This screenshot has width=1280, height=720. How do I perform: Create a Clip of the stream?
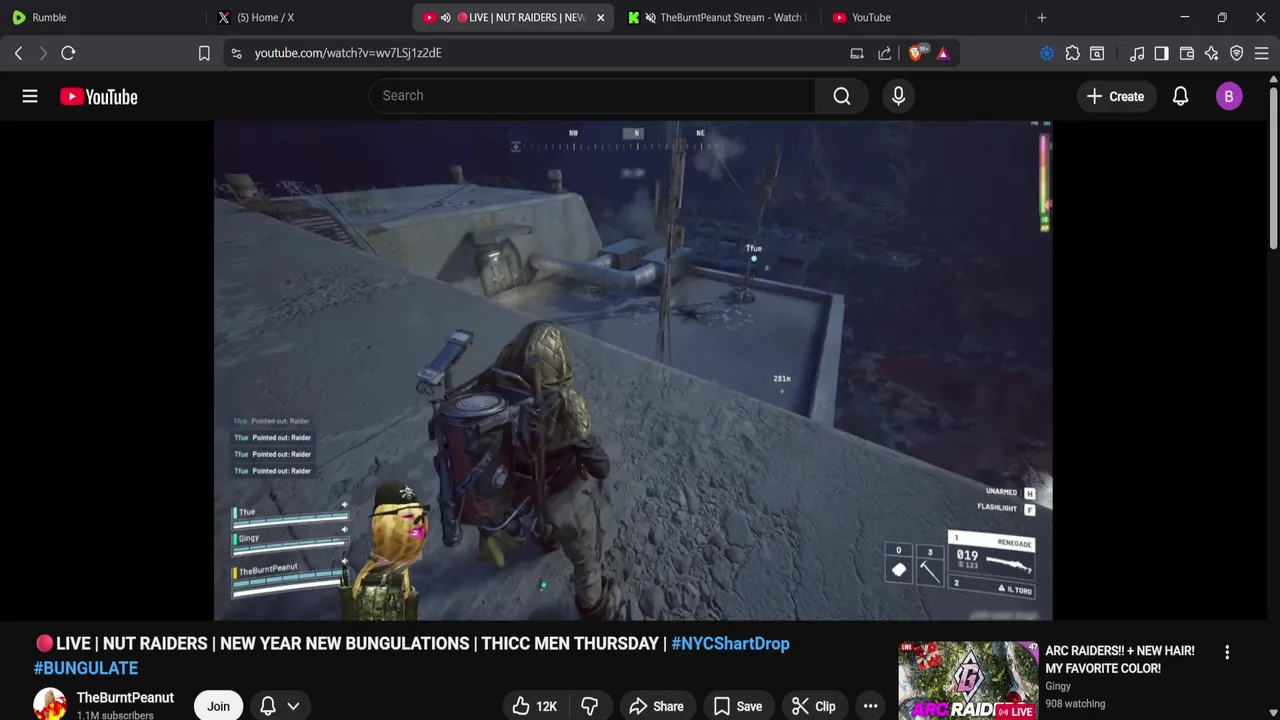click(813, 706)
